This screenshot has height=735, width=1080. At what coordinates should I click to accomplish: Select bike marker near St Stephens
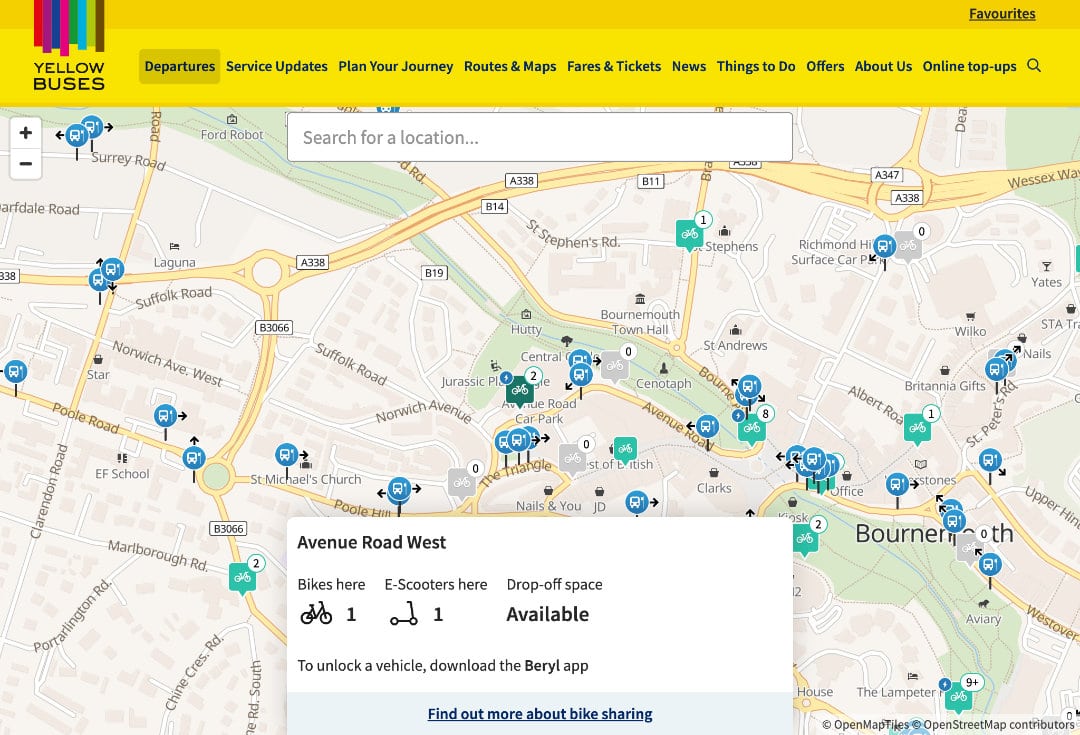tap(689, 234)
